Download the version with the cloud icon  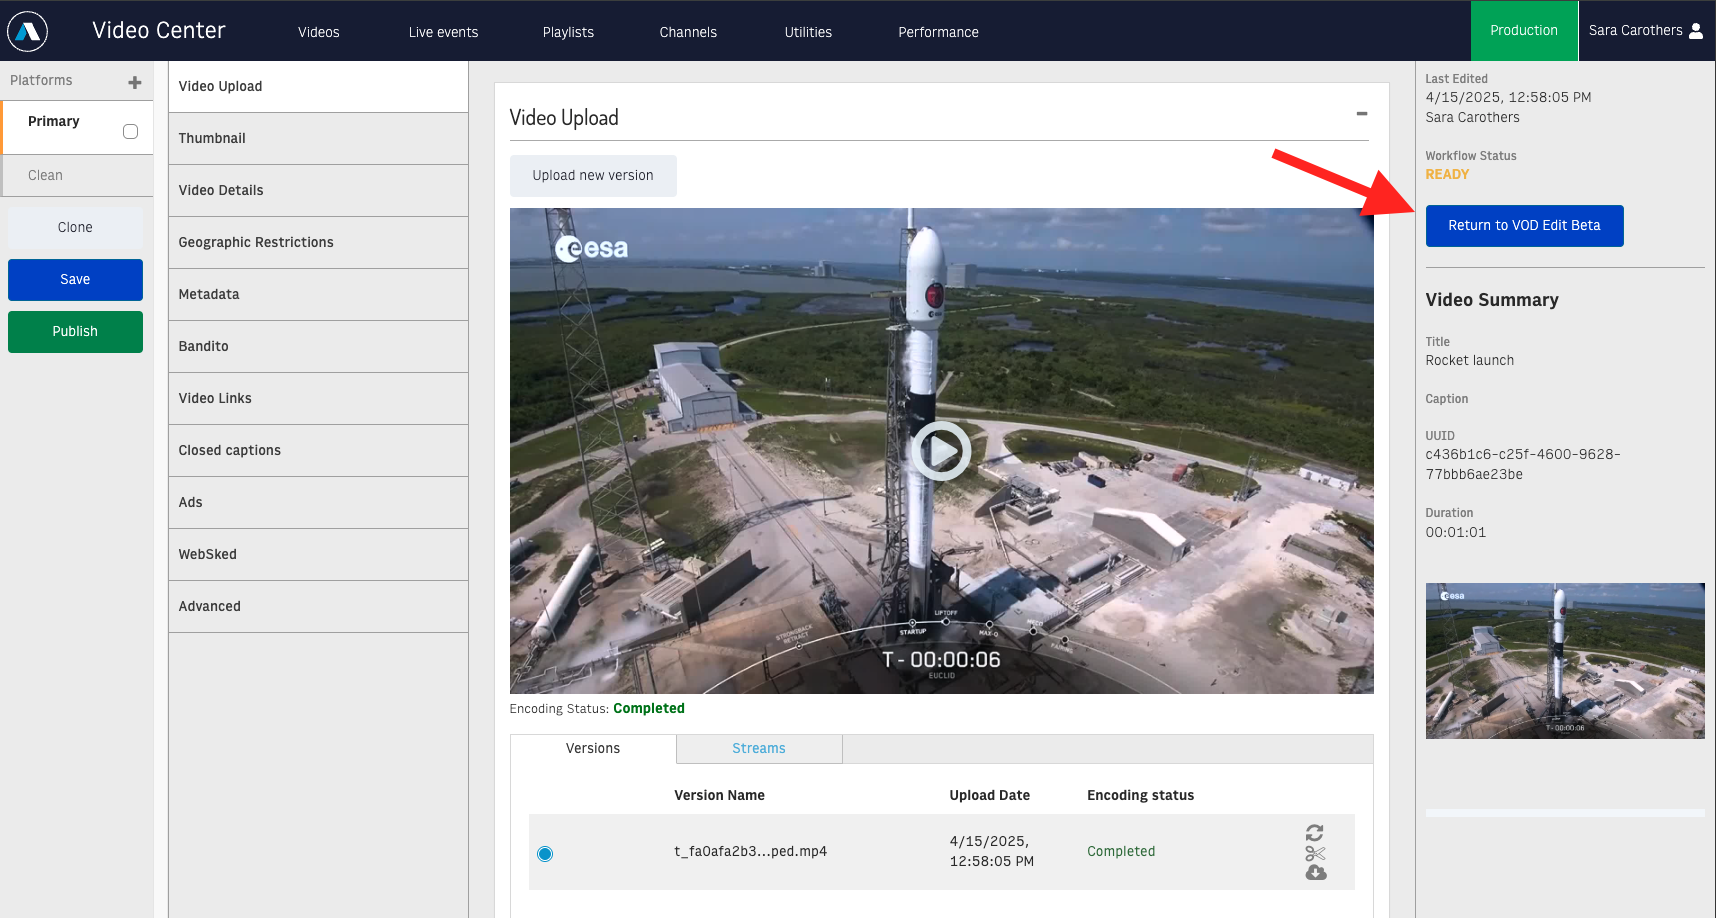click(1316, 873)
